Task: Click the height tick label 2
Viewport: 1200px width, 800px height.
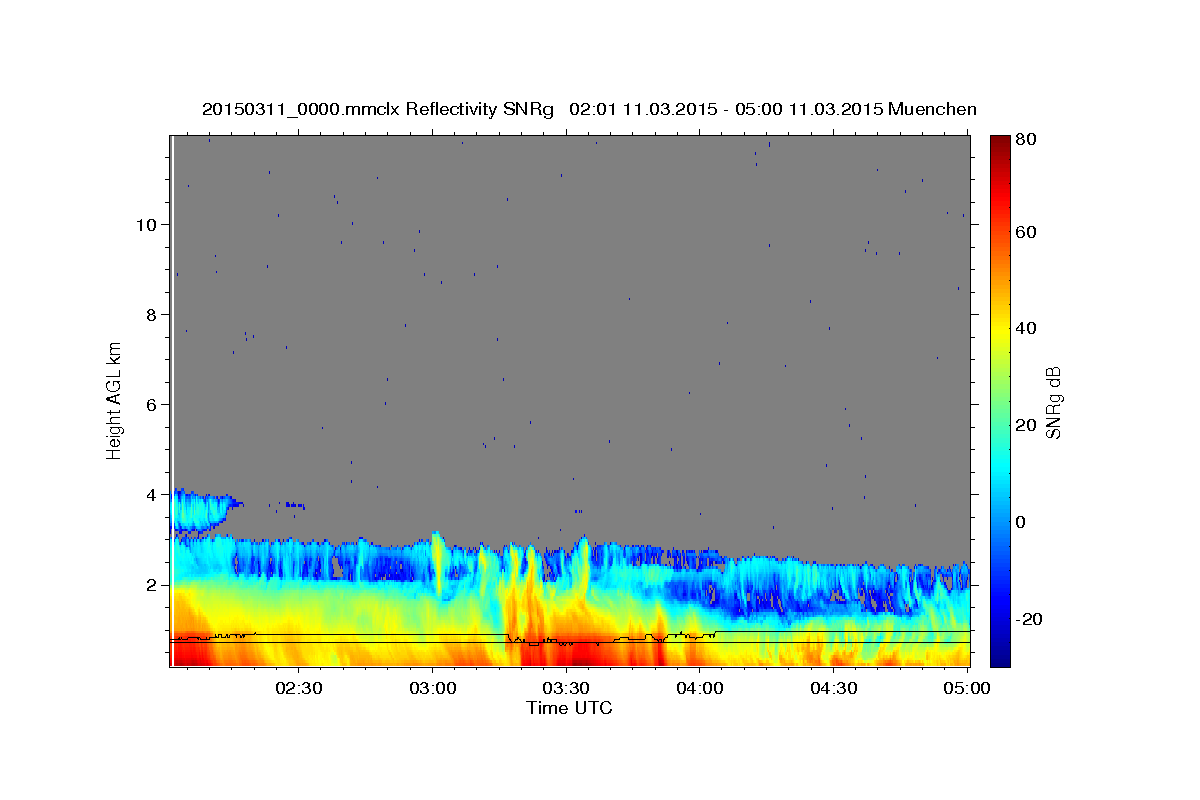Action: (152, 585)
